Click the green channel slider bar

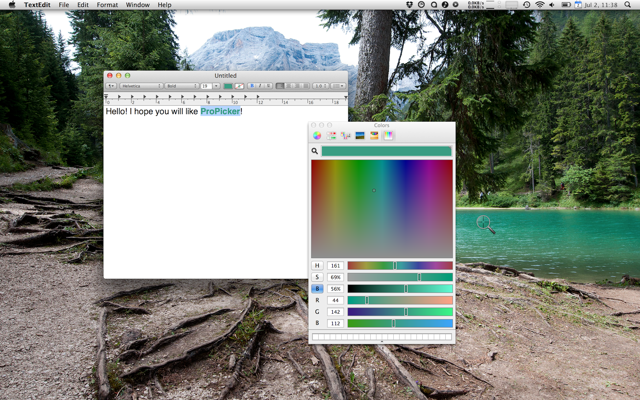click(400, 311)
